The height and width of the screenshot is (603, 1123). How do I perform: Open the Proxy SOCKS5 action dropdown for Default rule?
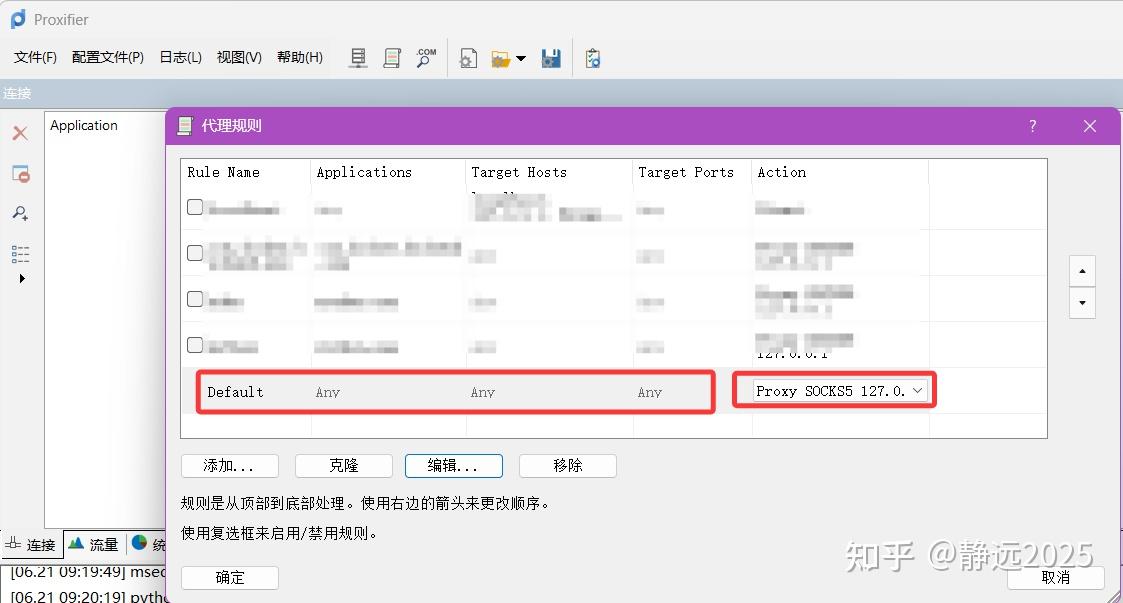point(917,390)
